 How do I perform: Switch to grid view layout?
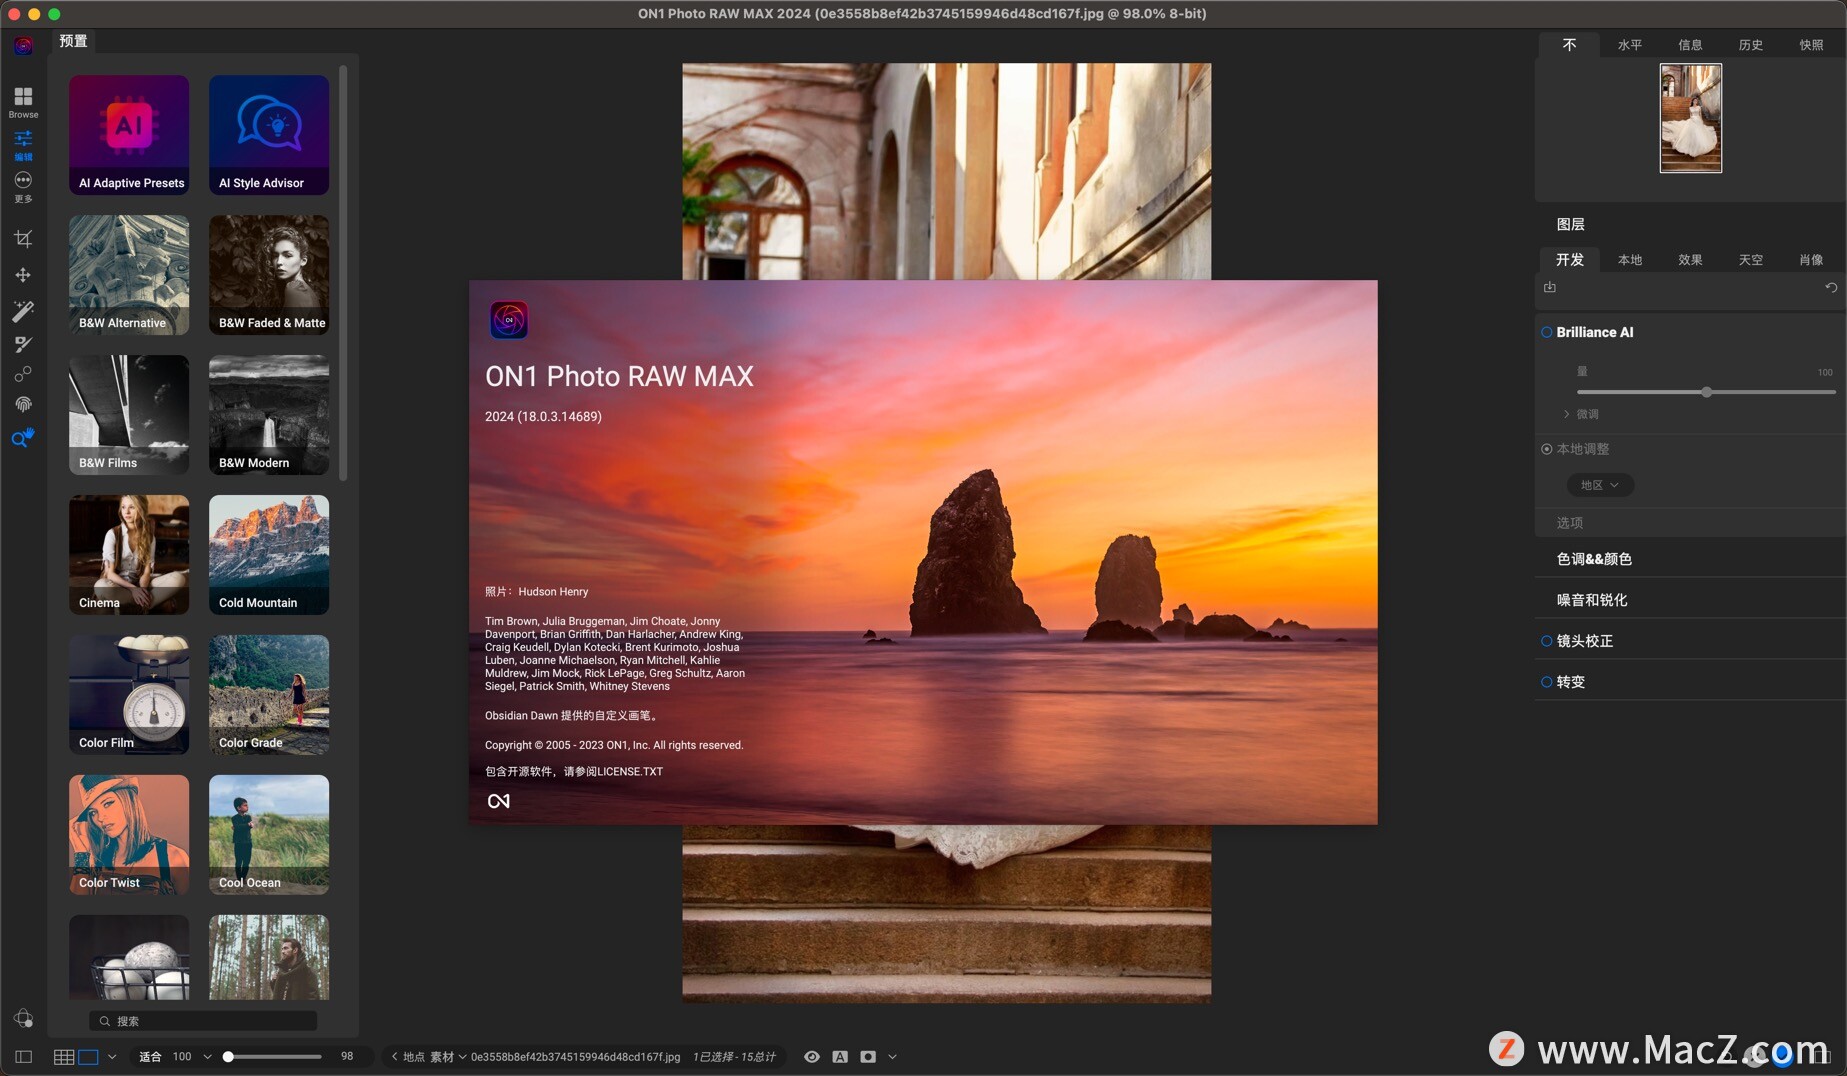(64, 1056)
